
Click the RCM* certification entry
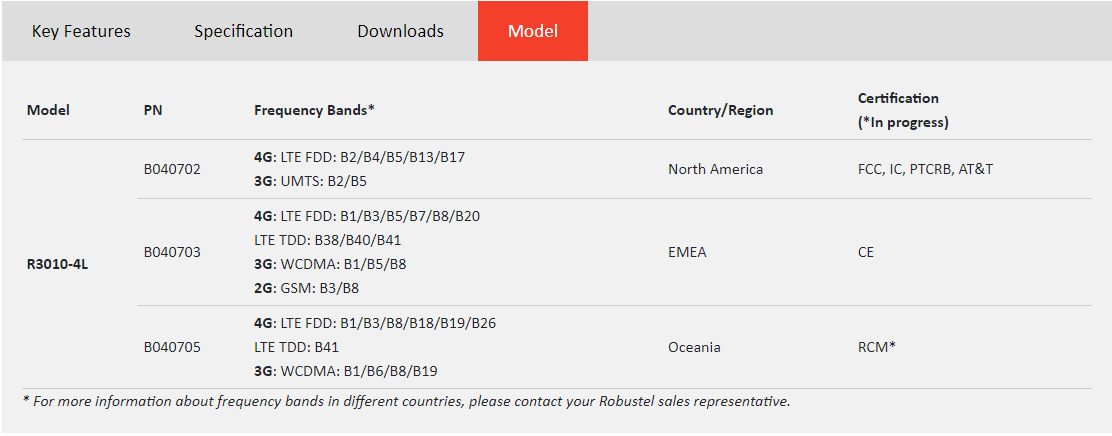[877, 347]
